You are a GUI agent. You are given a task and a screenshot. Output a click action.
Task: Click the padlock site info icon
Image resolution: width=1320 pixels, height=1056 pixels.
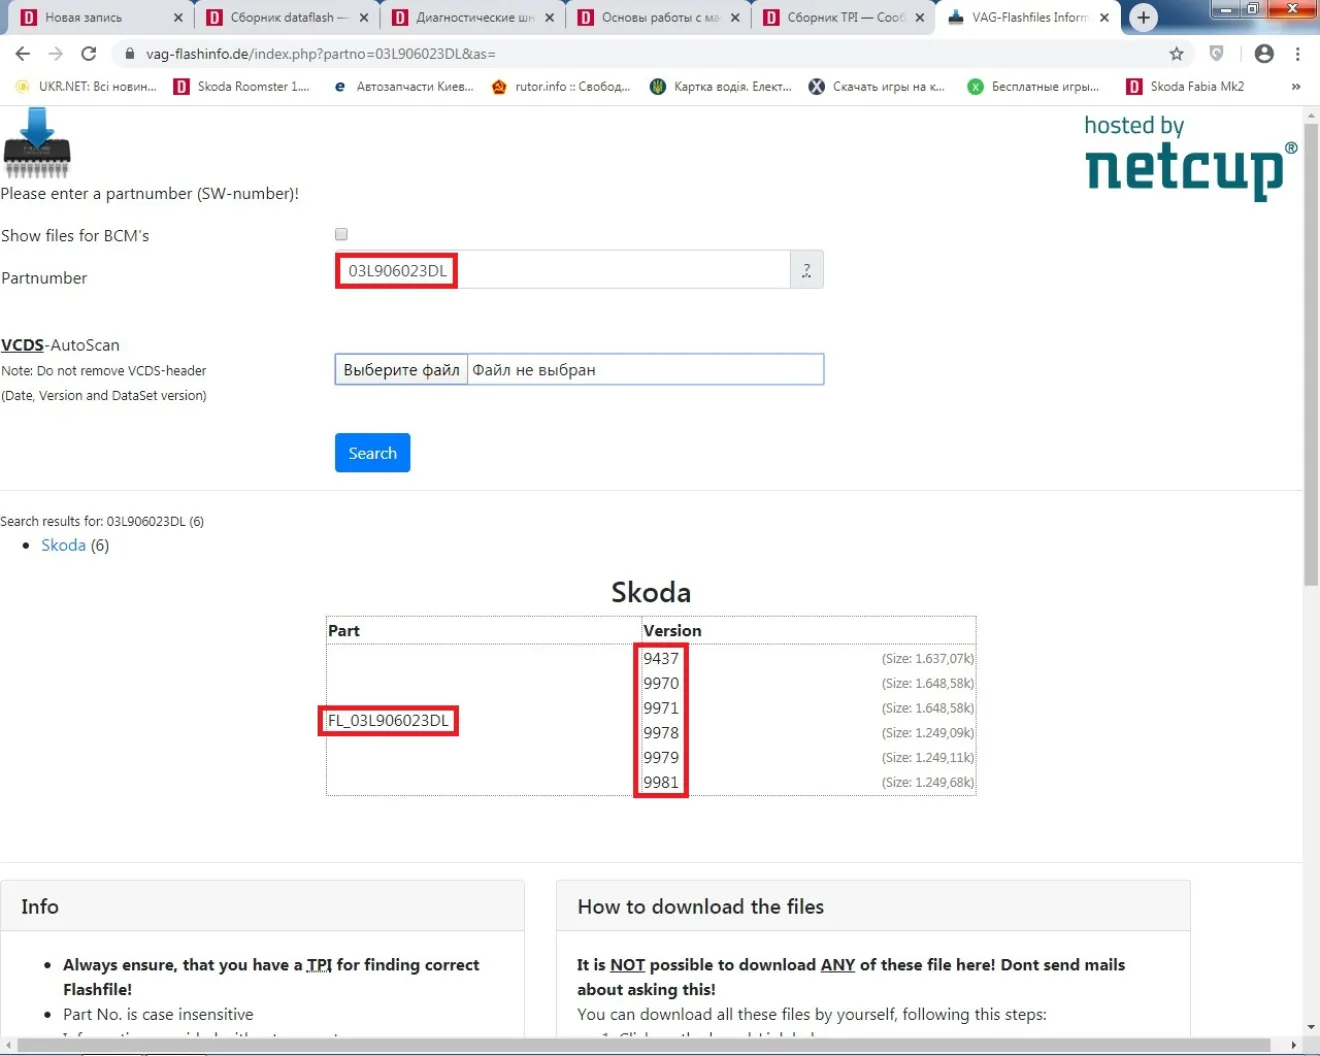129,54
